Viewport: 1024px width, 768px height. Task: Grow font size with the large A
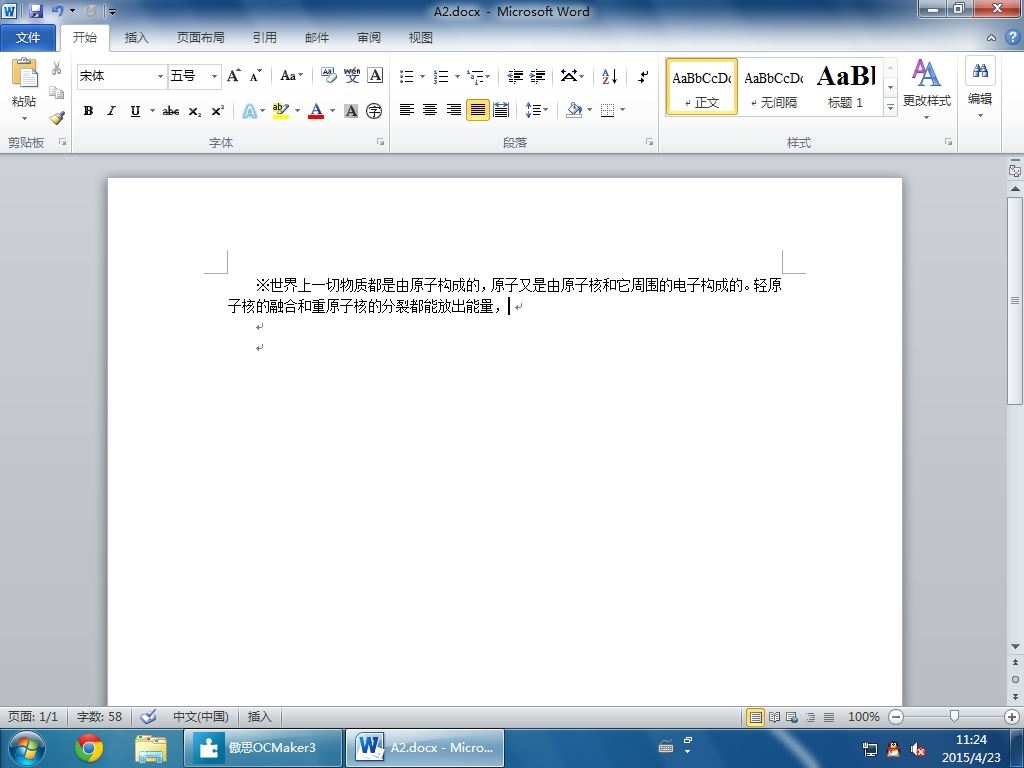point(234,76)
